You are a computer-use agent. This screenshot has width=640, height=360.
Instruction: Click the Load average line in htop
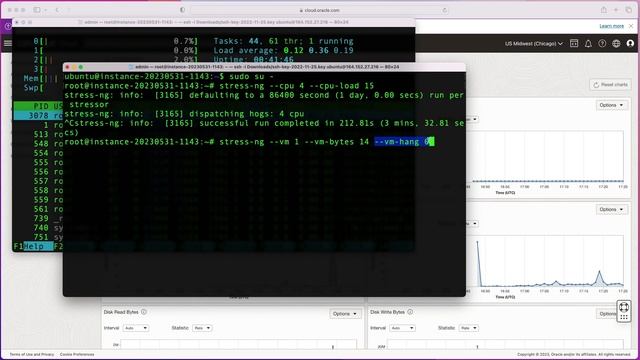(x=283, y=51)
